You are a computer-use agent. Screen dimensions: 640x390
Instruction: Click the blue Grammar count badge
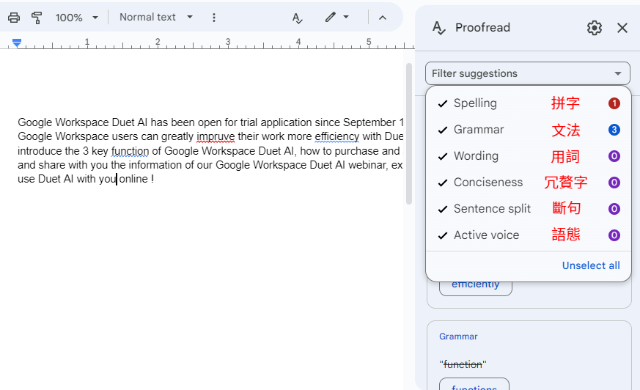click(x=614, y=130)
